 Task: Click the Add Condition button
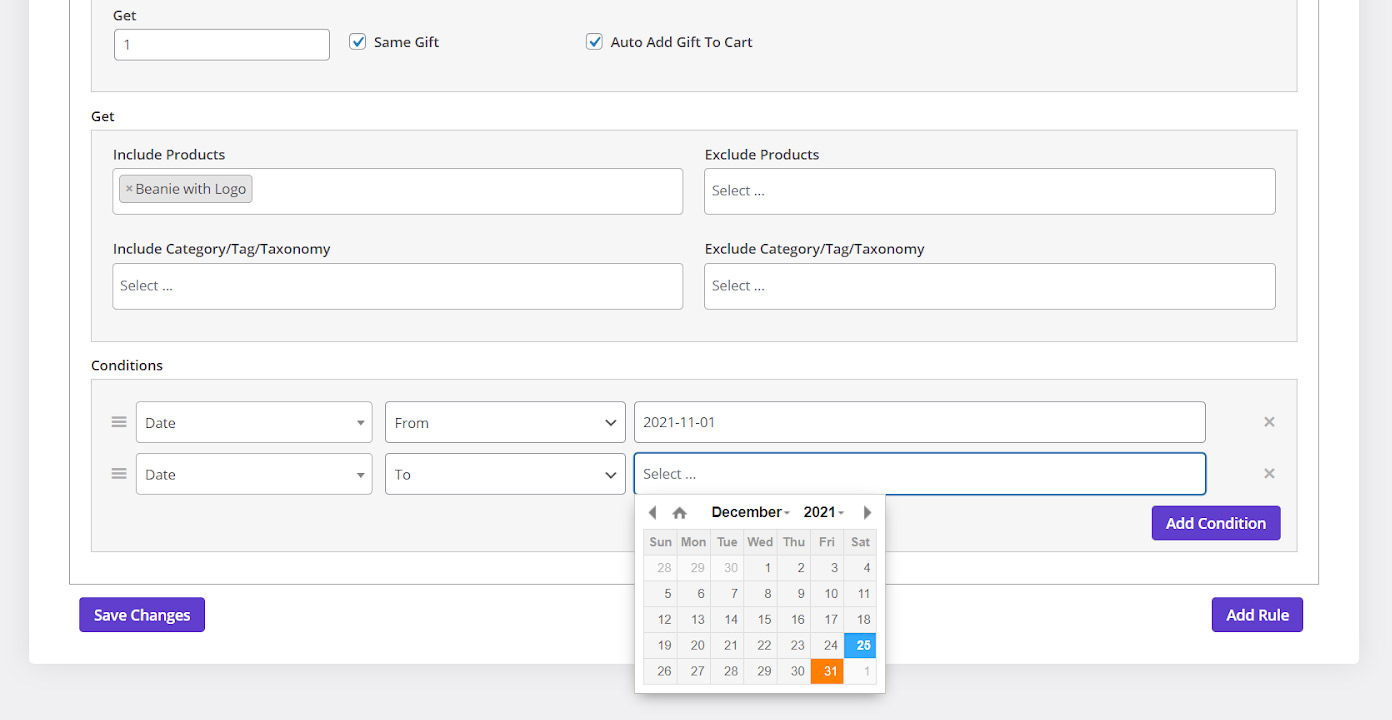tap(1216, 523)
